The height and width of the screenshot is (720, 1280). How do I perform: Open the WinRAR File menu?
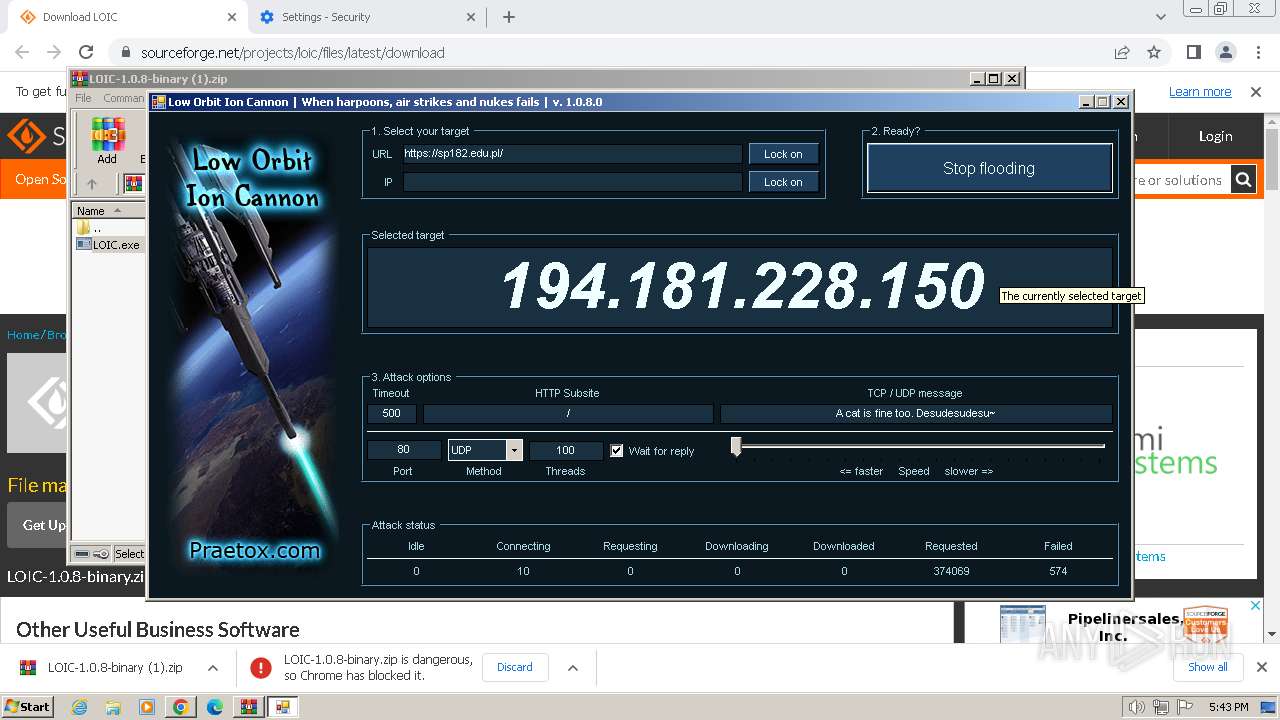click(83, 98)
